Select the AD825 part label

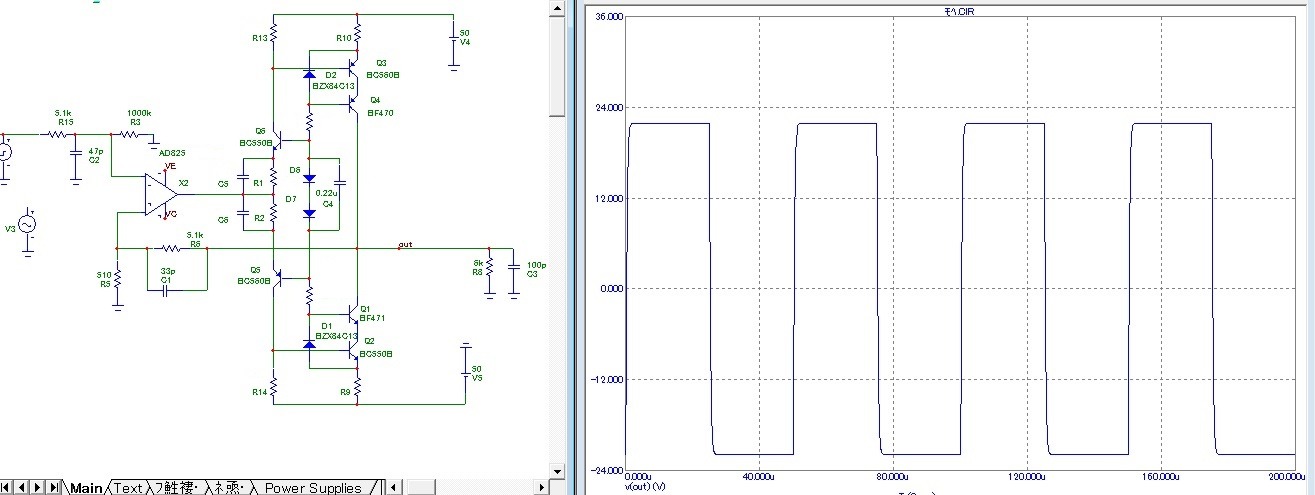(172, 153)
